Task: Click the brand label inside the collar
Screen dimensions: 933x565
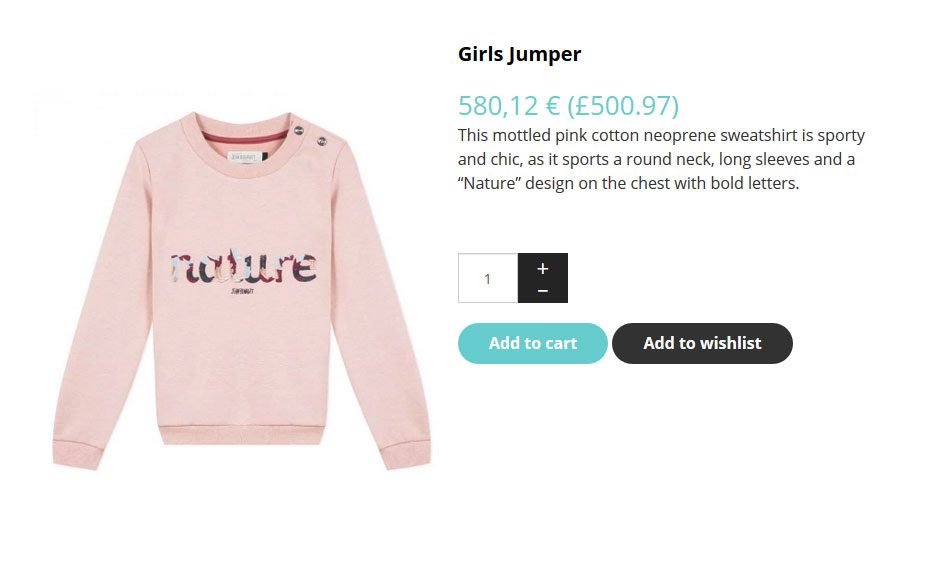Action: coord(243,155)
